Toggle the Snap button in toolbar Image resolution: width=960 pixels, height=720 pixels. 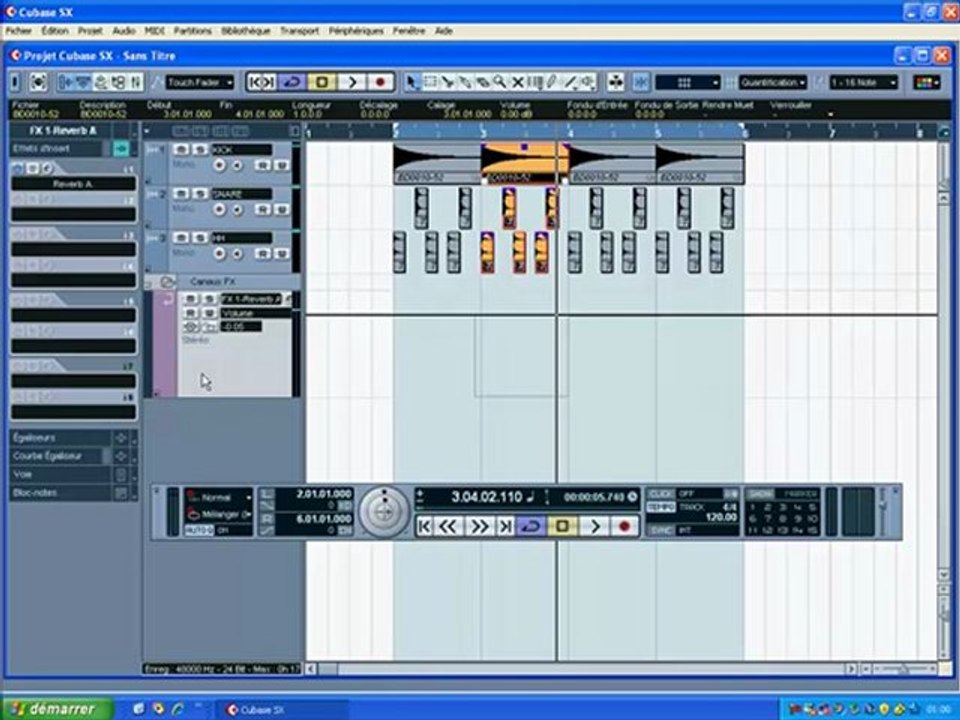tap(641, 82)
